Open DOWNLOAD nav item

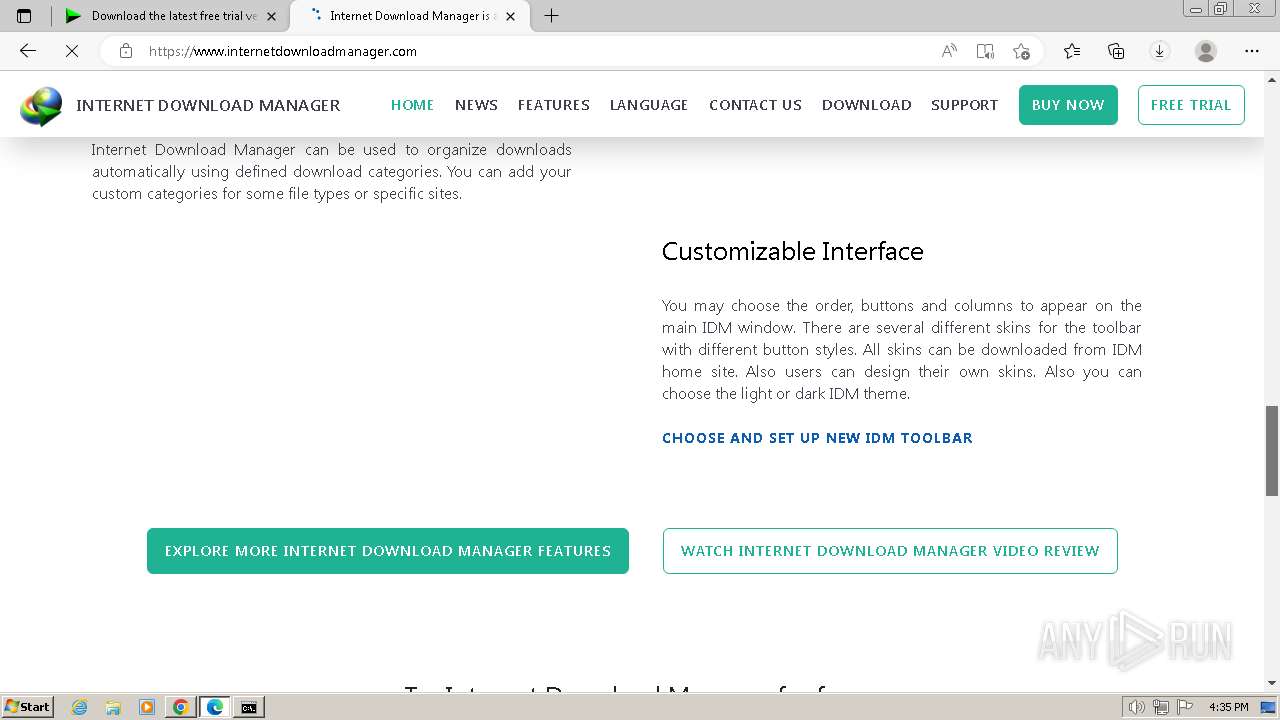[866, 105]
